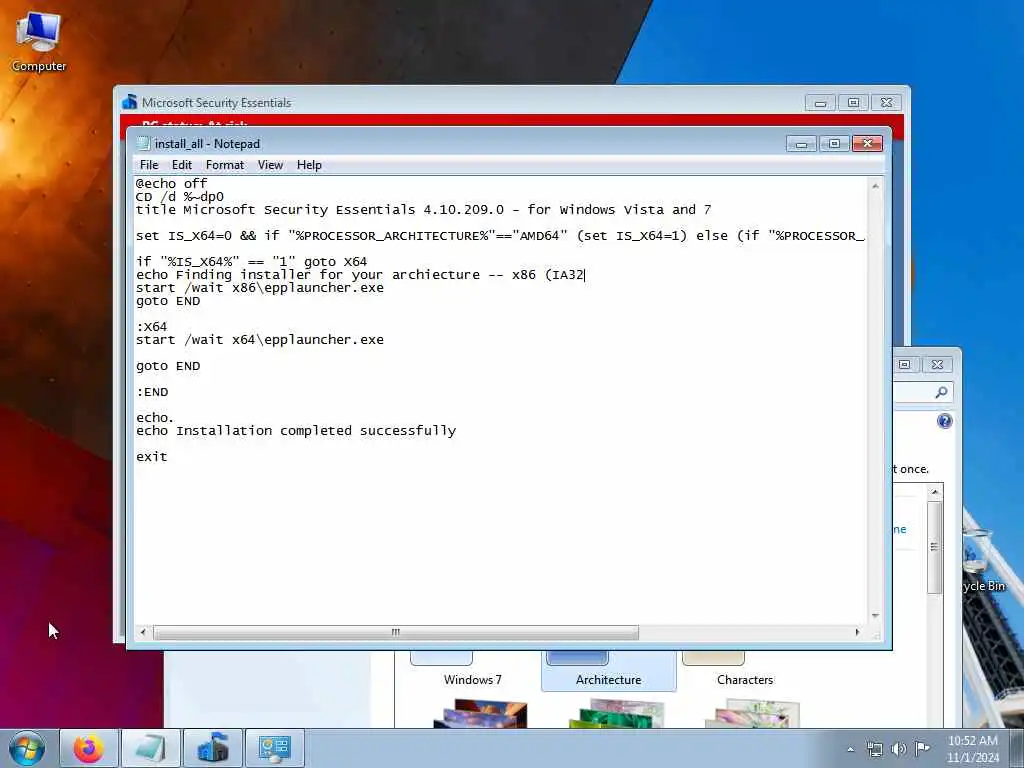This screenshot has width=1024, height=768.
Task: Close the Personalization window
Action: [x=937, y=364]
